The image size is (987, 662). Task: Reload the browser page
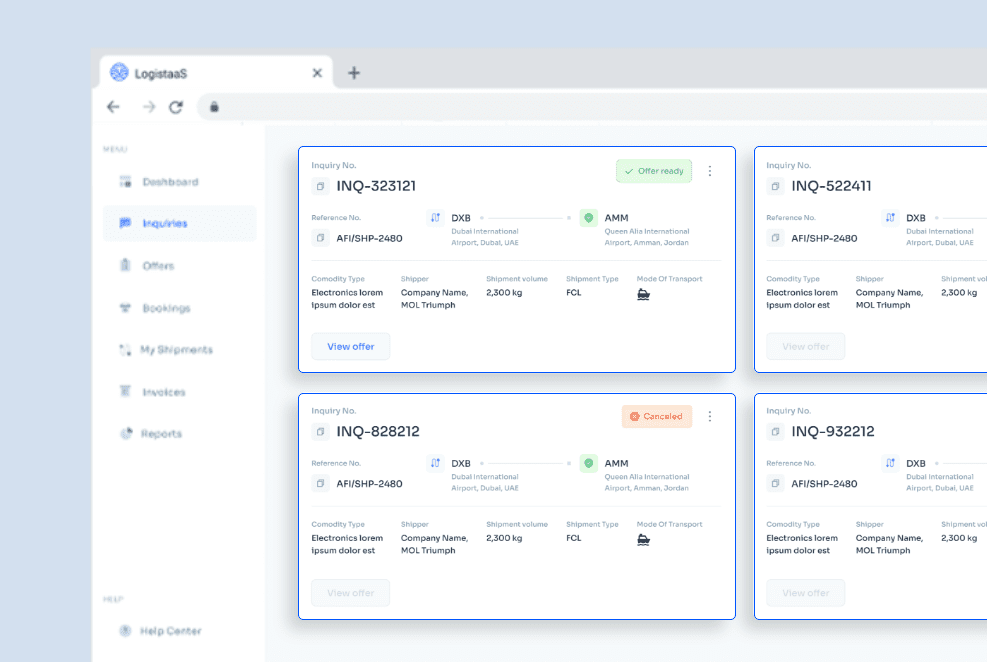(x=176, y=107)
